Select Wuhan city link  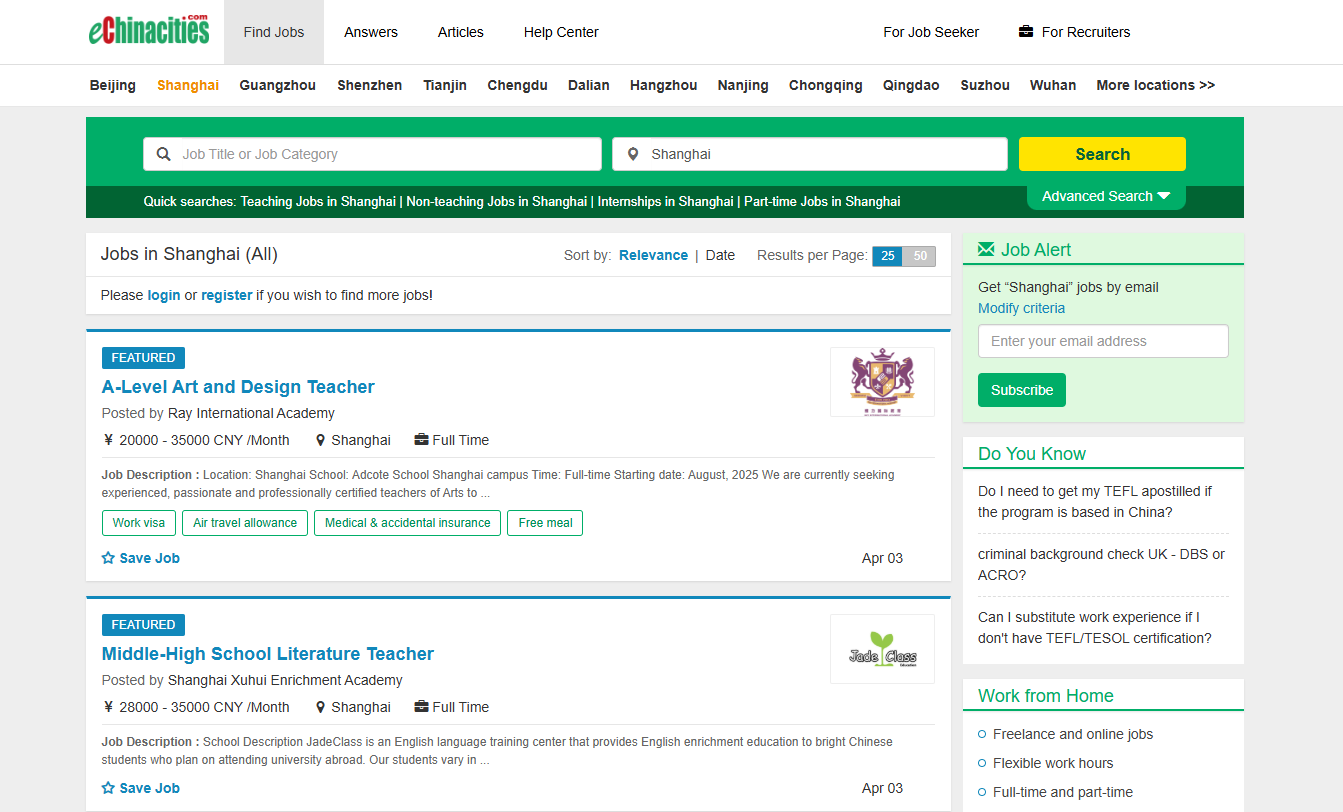coord(1053,85)
